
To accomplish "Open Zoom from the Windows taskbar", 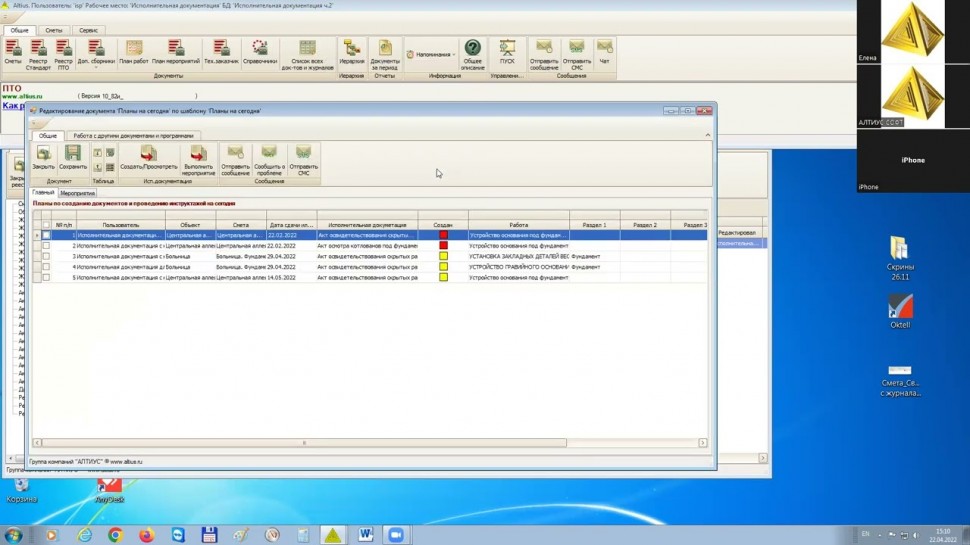I will pyautogui.click(x=394, y=535).
